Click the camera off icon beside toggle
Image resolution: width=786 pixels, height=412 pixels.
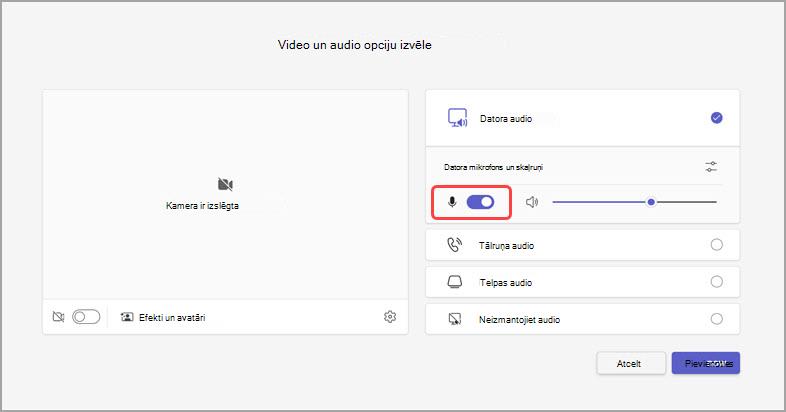coord(59,317)
